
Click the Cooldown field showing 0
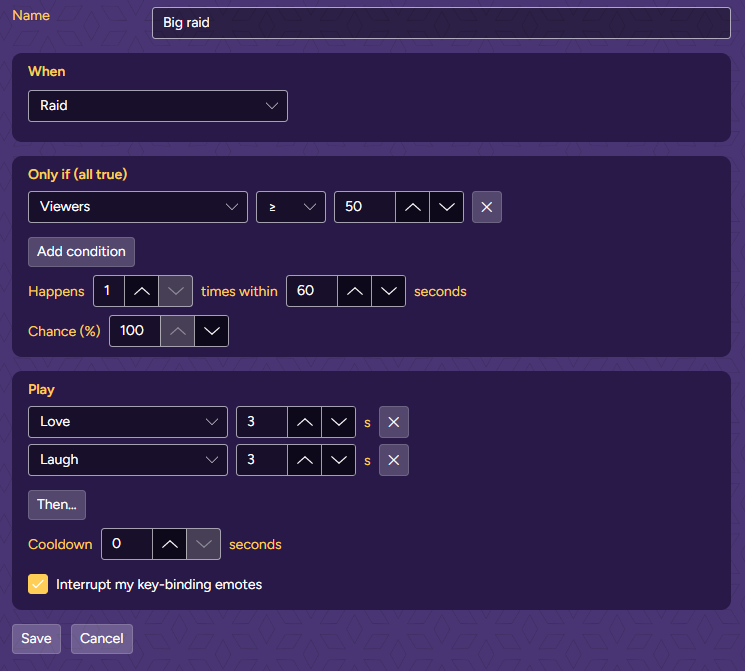point(127,544)
